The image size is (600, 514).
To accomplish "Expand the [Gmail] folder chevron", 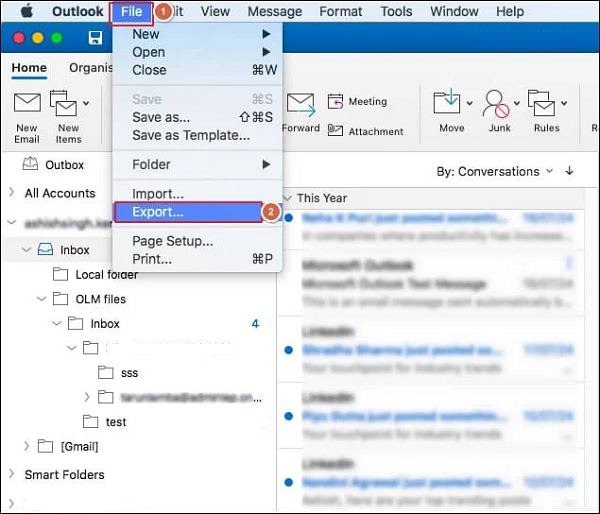I will click(x=26, y=446).
